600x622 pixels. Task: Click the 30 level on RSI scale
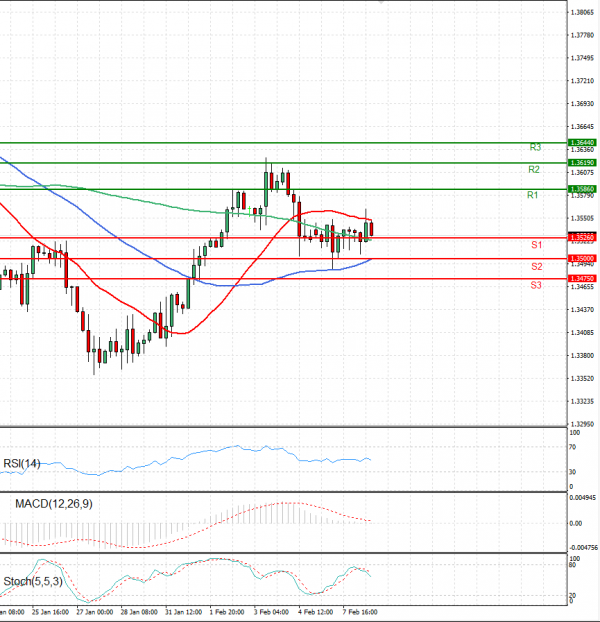[x=572, y=472]
